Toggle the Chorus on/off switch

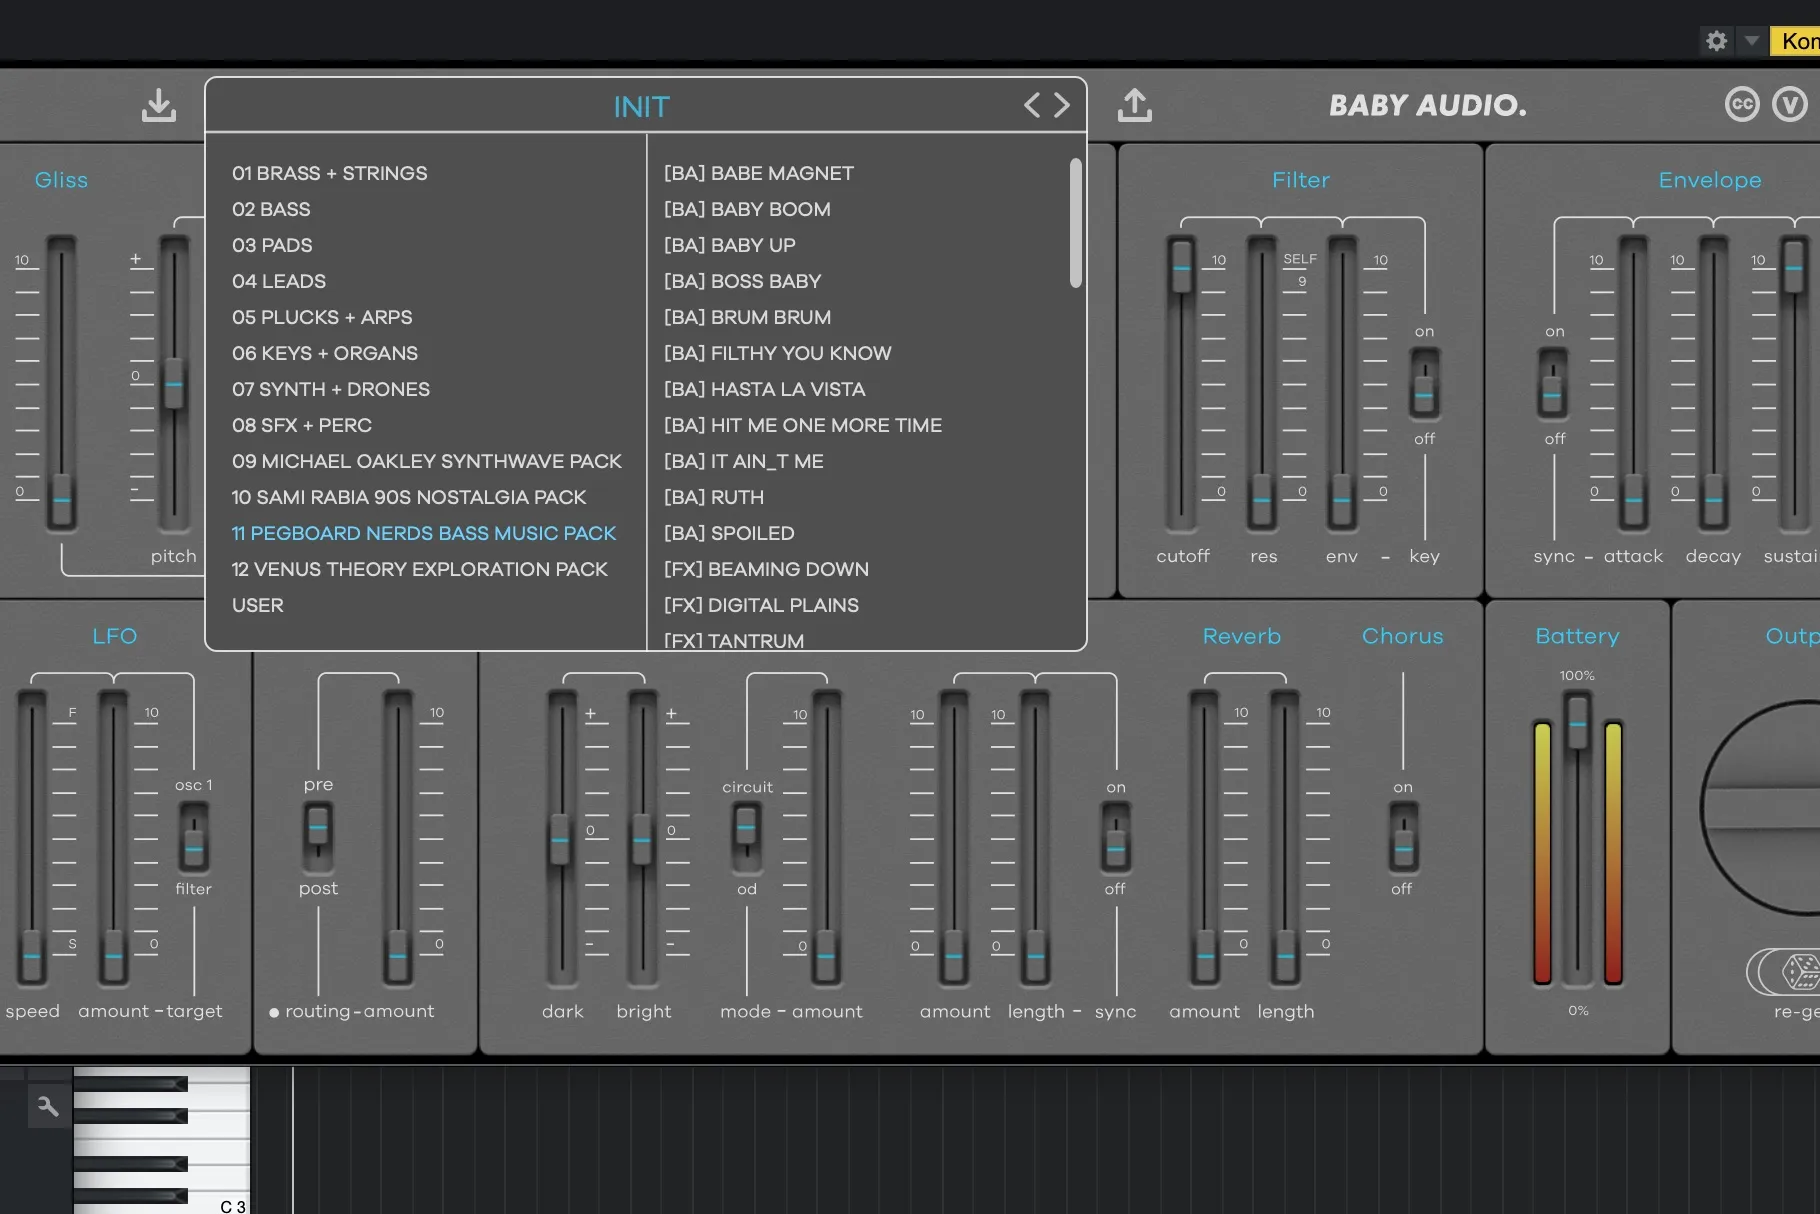(x=1403, y=840)
